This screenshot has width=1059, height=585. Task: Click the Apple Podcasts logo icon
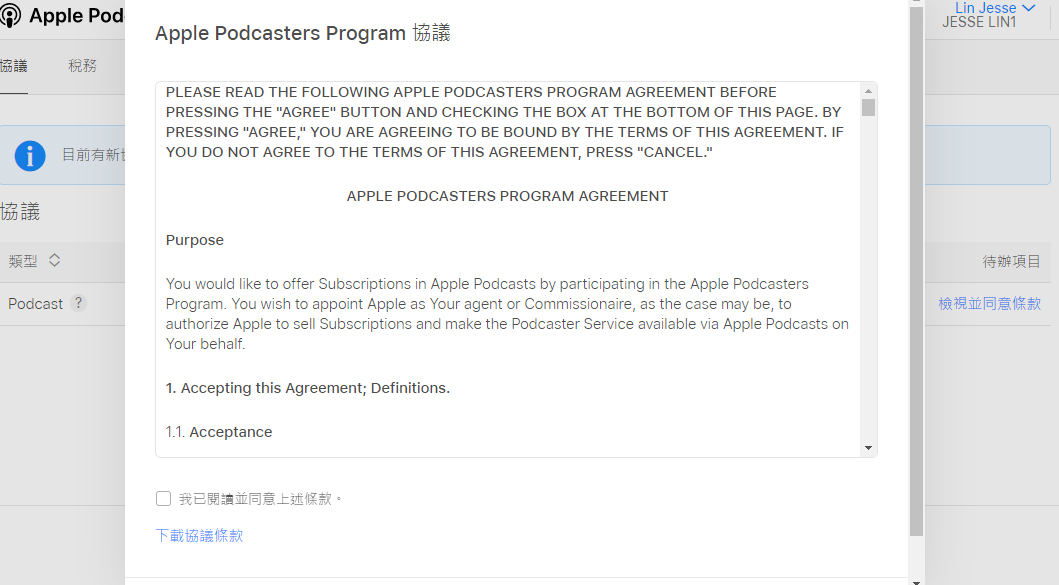[x=9, y=16]
